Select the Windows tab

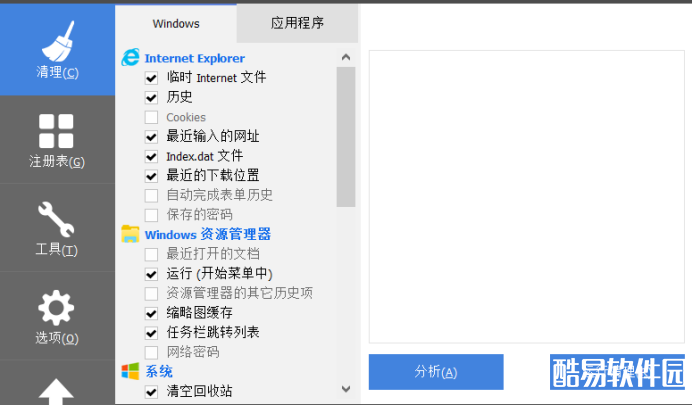click(176, 23)
